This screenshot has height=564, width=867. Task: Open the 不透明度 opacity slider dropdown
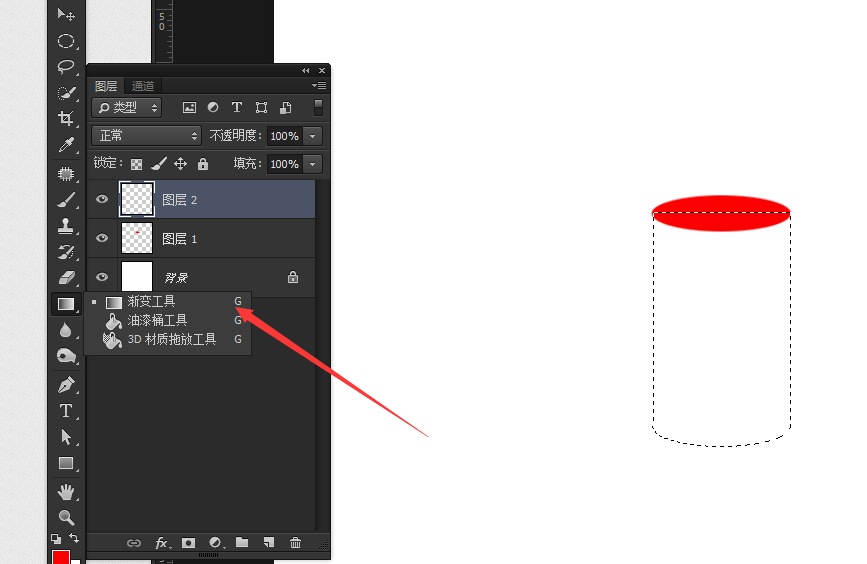(x=313, y=136)
